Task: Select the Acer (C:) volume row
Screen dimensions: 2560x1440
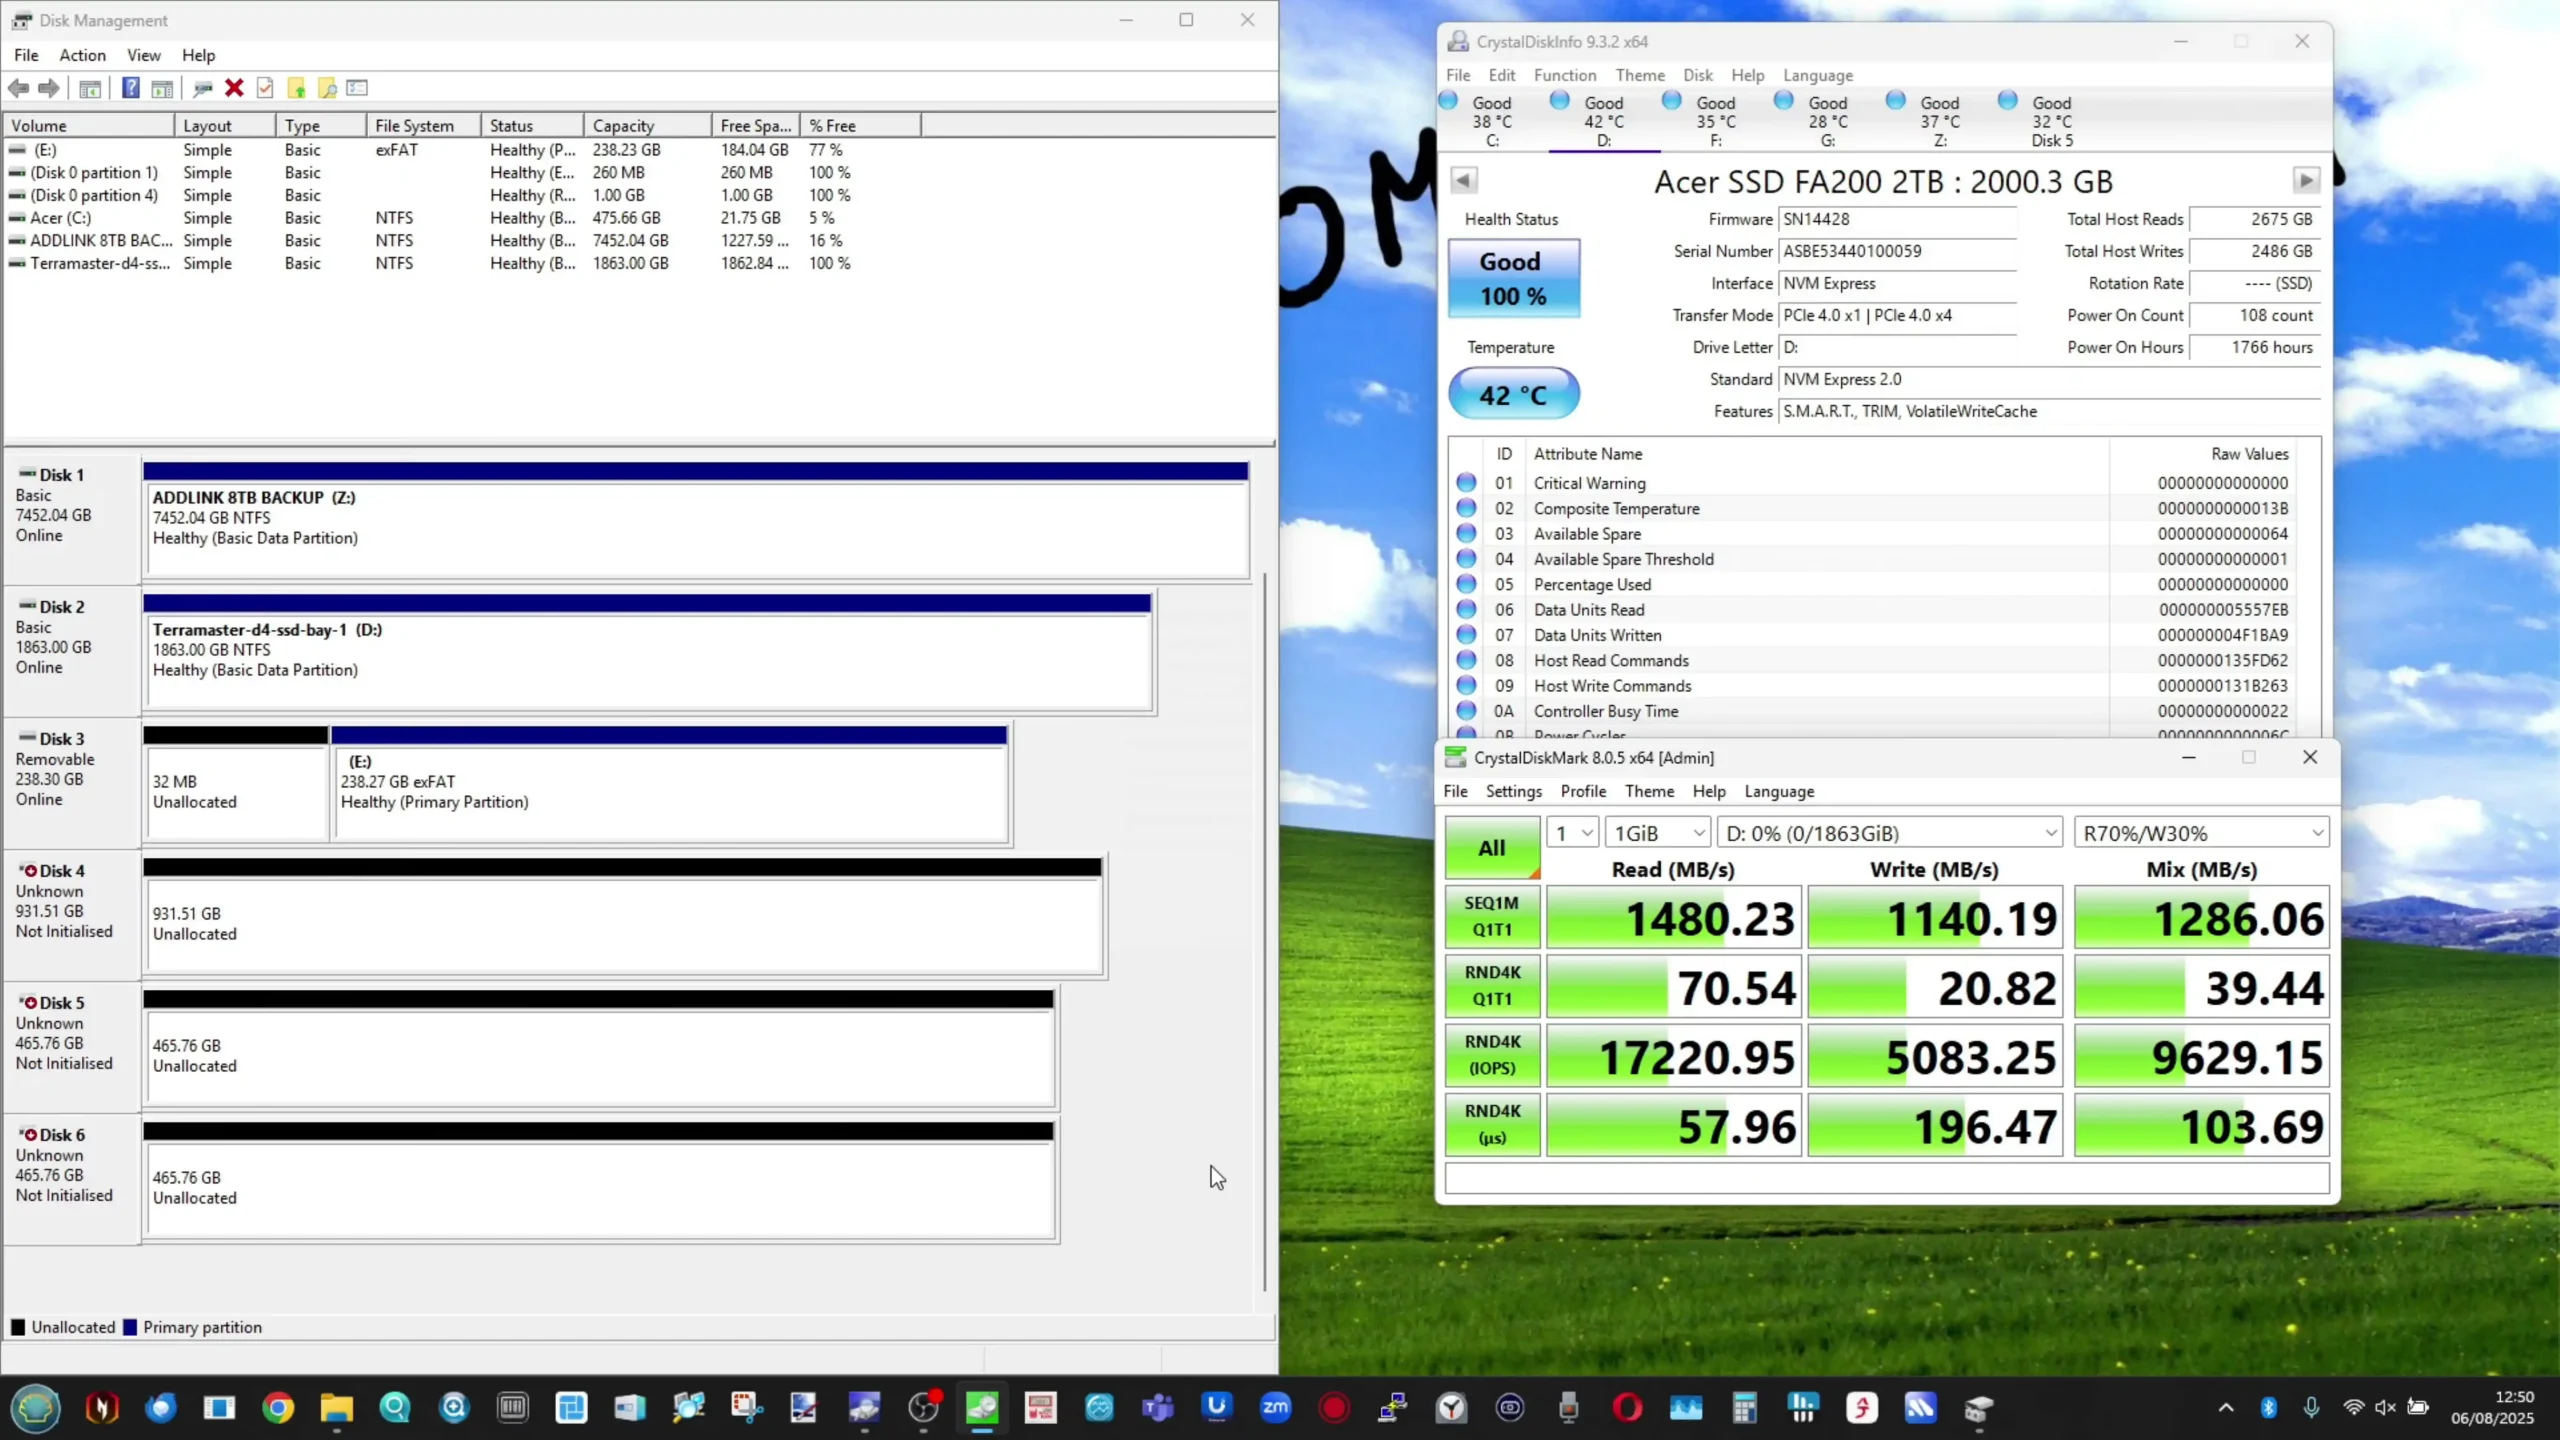Action: pos(430,218)
